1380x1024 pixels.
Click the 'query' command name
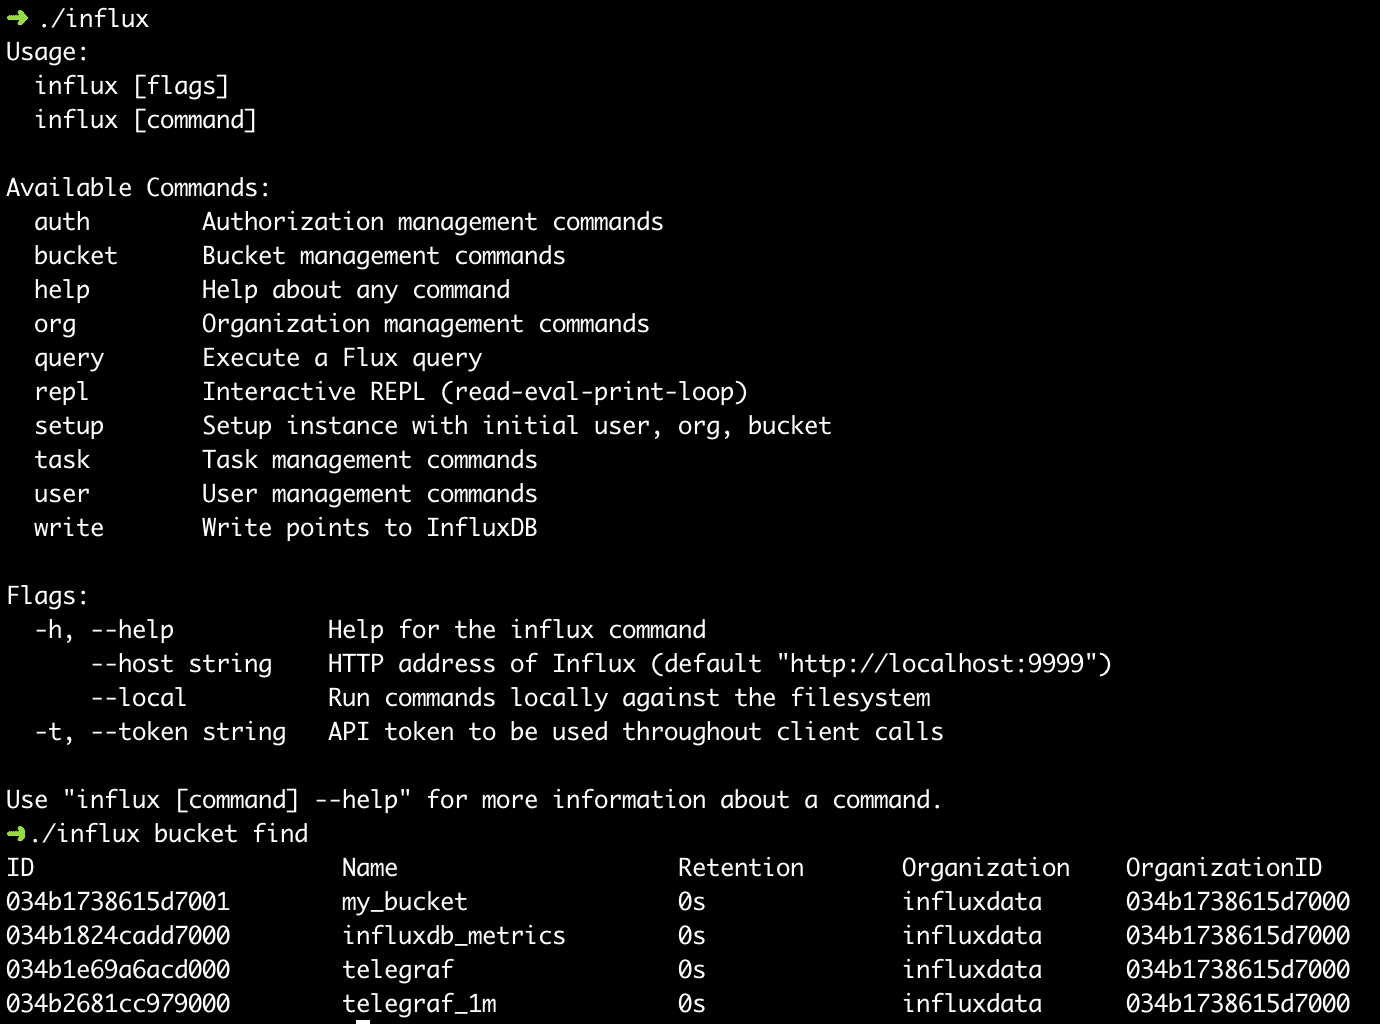point(69,358)
